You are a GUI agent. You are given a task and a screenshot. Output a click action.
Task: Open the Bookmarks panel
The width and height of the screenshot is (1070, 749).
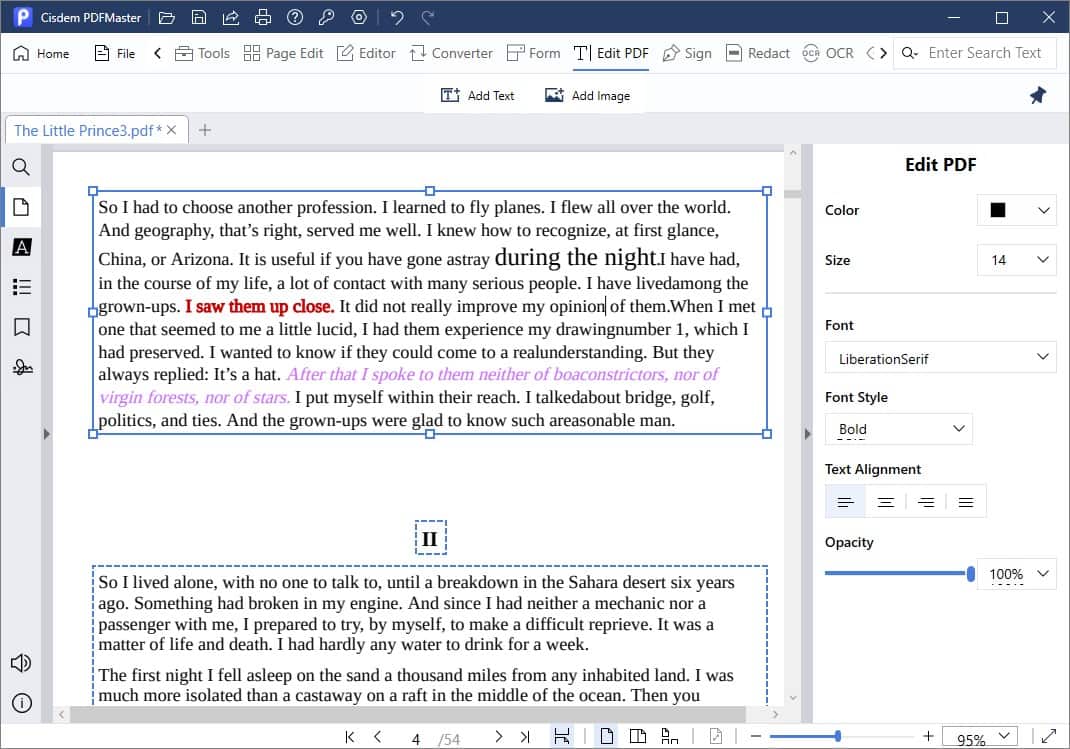21,327
